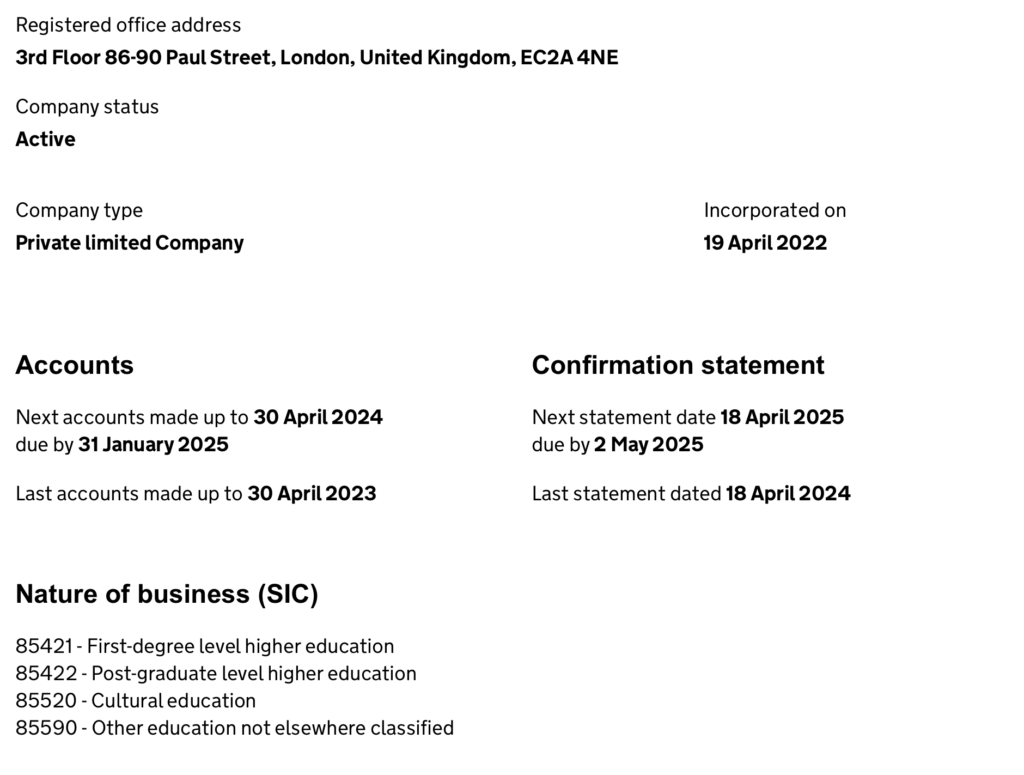Viewport: 1024px width, 775px height.
Task: Click next accounts date 30 April 2024
Action: (x=318, y=417)
